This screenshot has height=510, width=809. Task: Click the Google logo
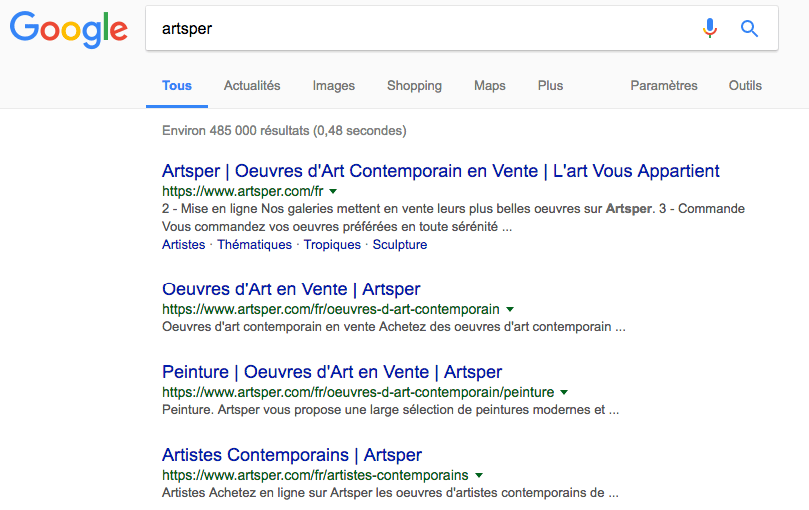69,30
